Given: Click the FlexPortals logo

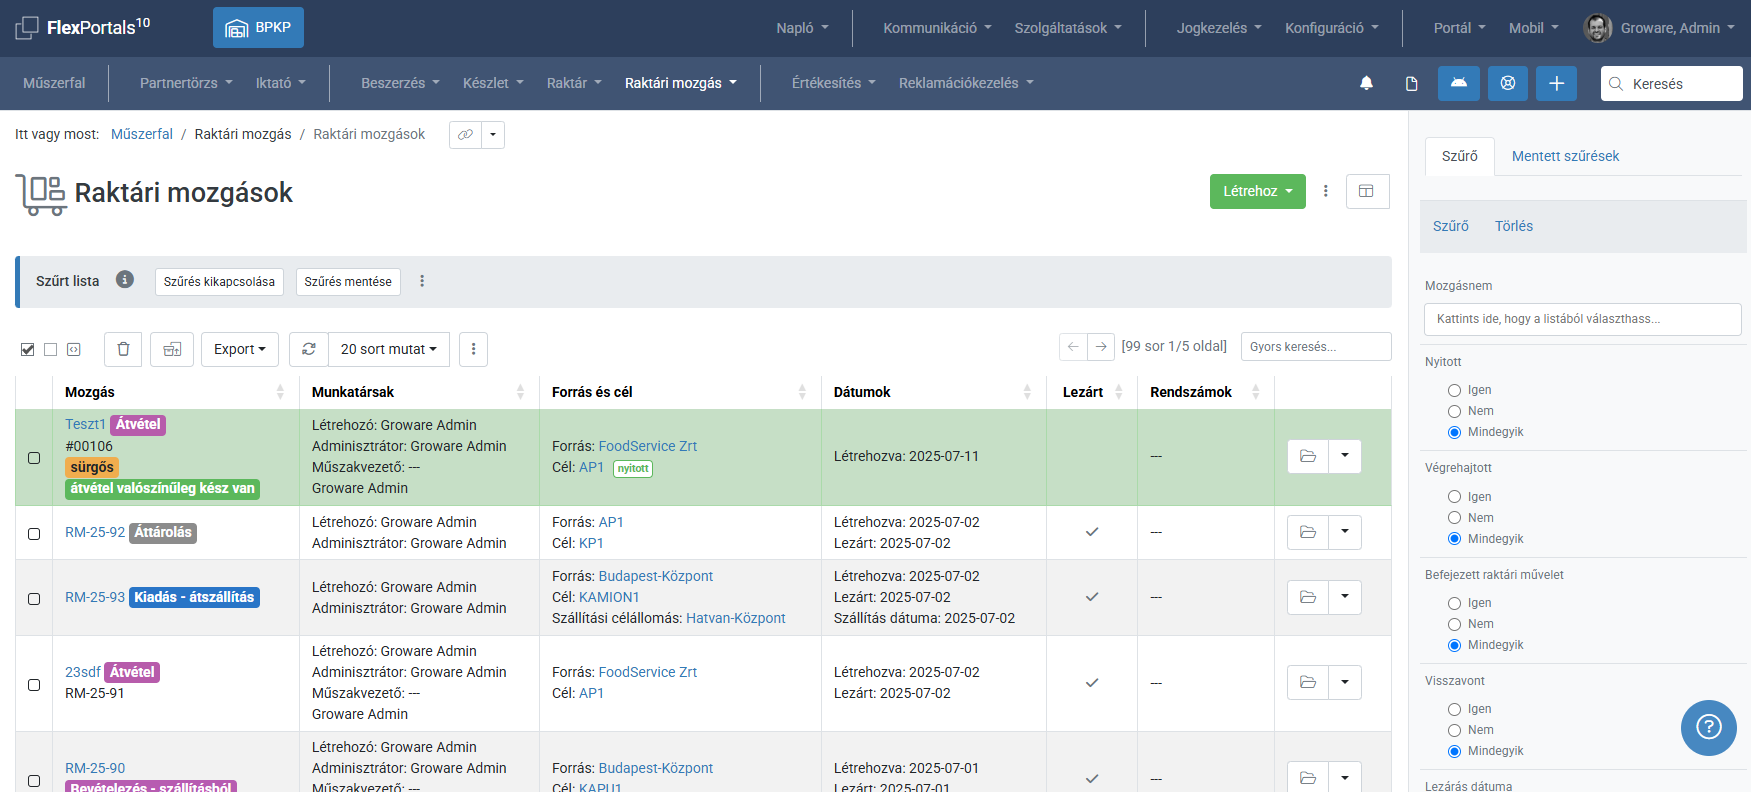Looking at the screenshot, I should pyautogui.click(x=83, y=27).
